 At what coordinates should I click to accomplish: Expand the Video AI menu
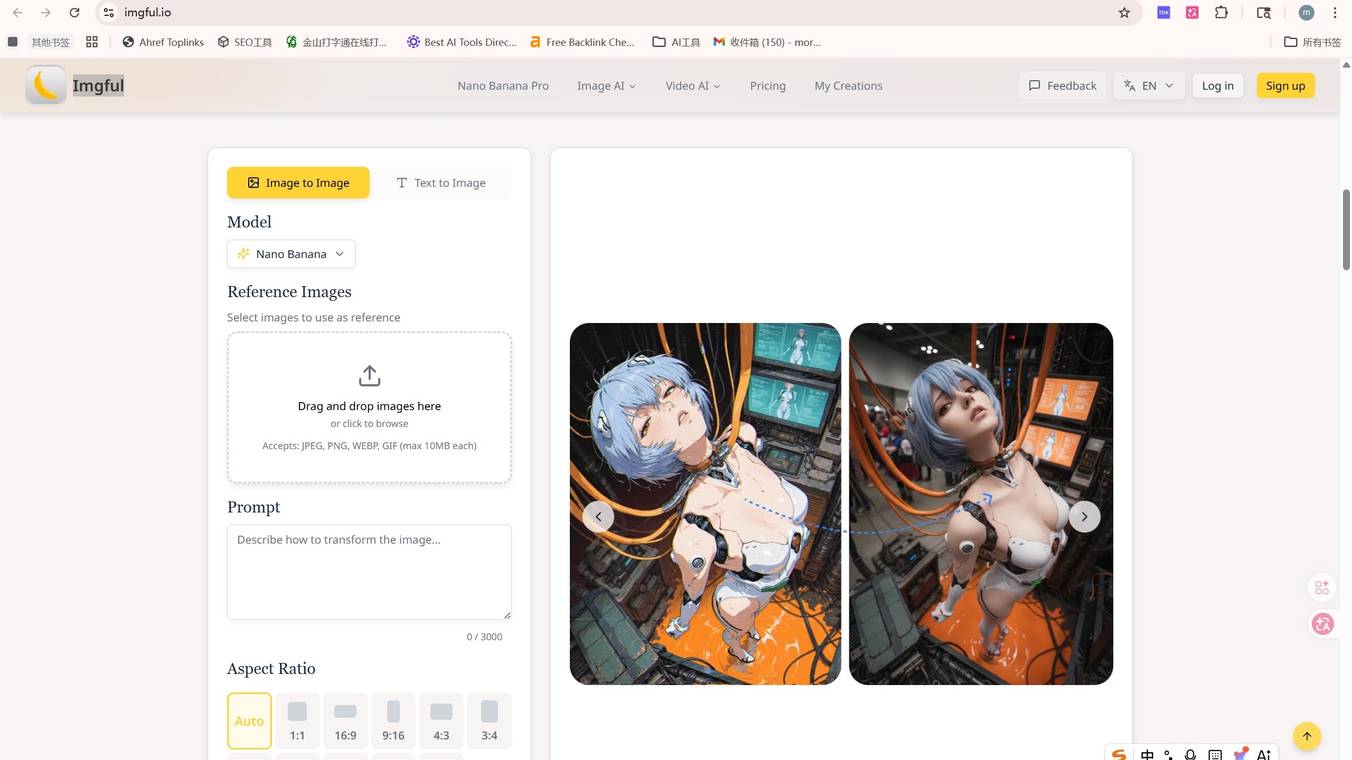pyautogui.click(x=693, y=86)
